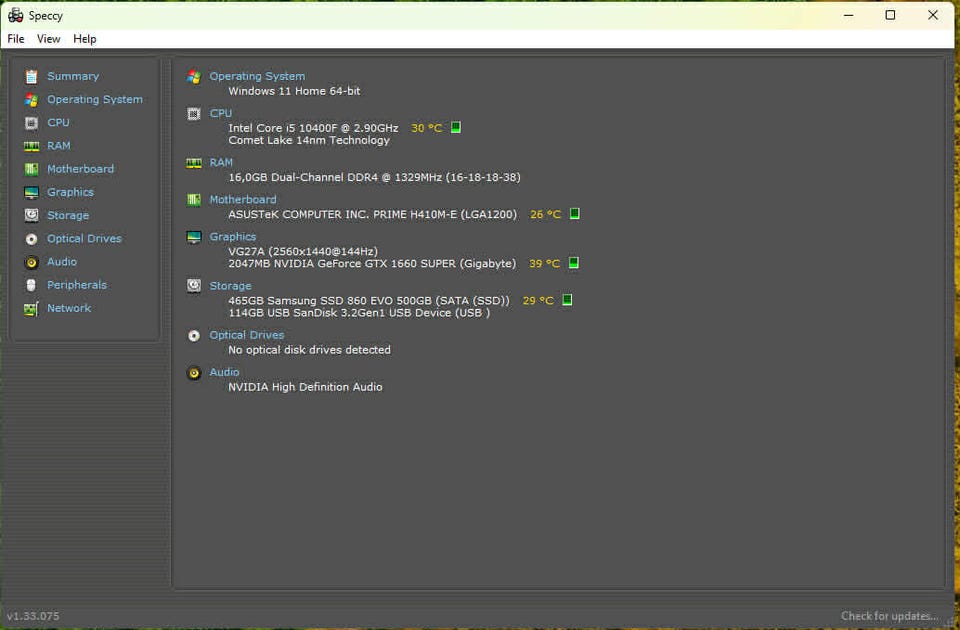
Task: Click the Peripherals mouse icon in sidebar
Action: [31, 285]
